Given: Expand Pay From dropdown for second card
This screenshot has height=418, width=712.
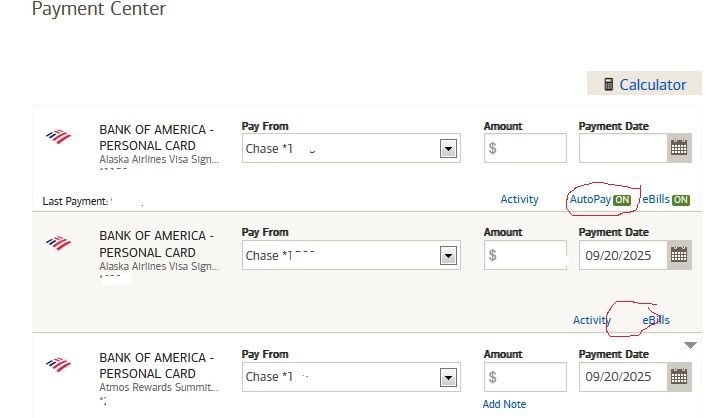Looking at the screenshot, I should tap(449, 256).
